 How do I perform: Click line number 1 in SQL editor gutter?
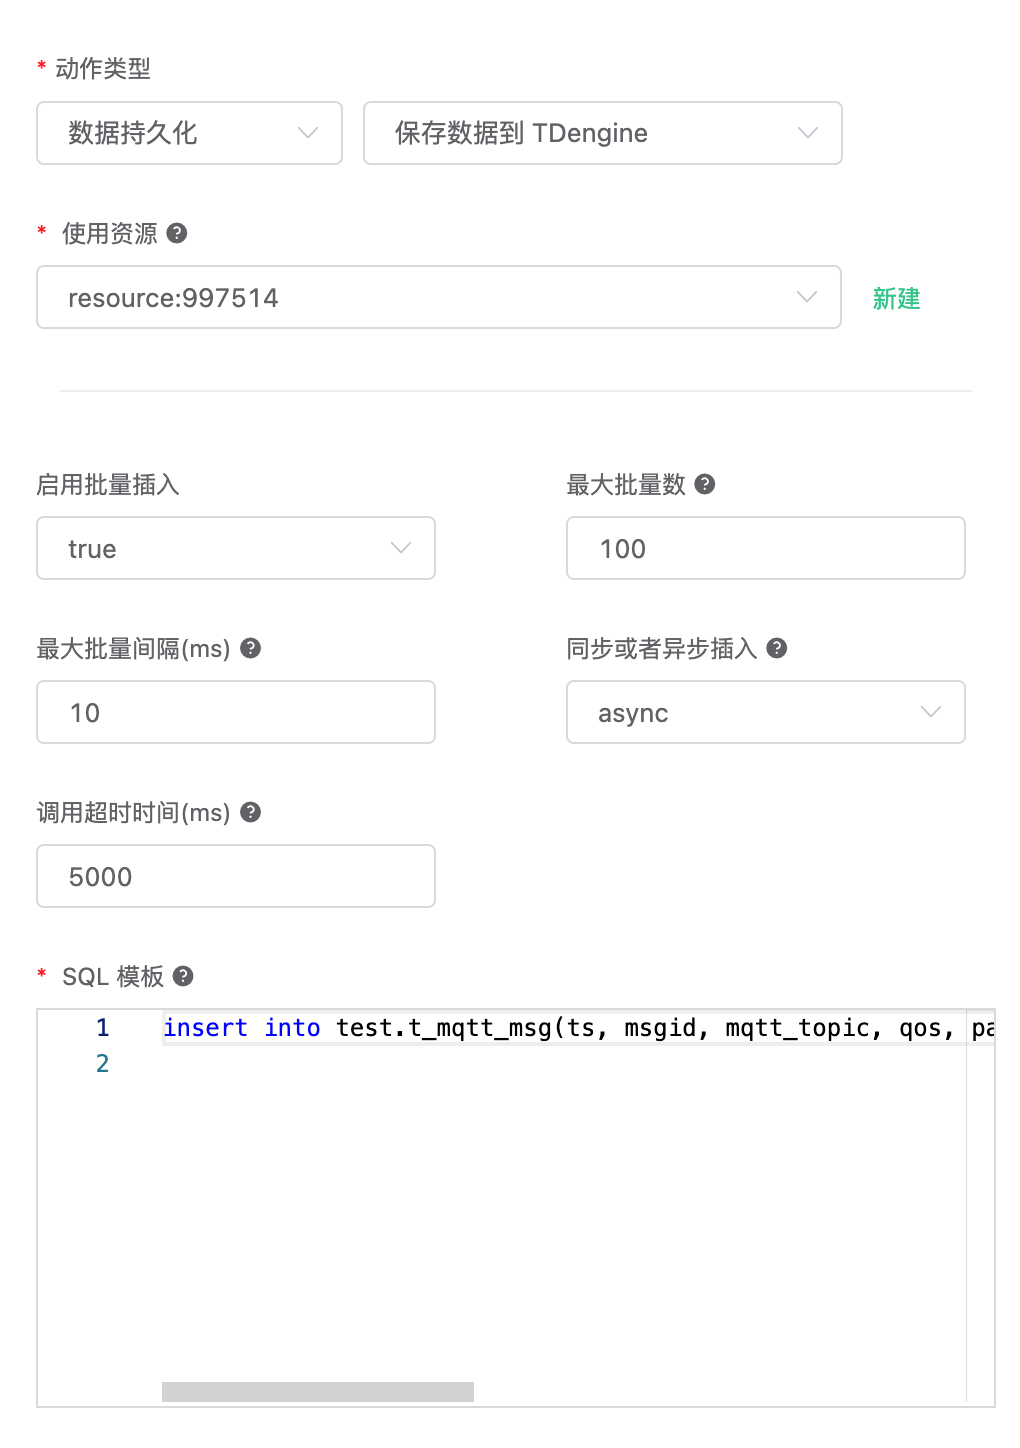(102, 1027)
